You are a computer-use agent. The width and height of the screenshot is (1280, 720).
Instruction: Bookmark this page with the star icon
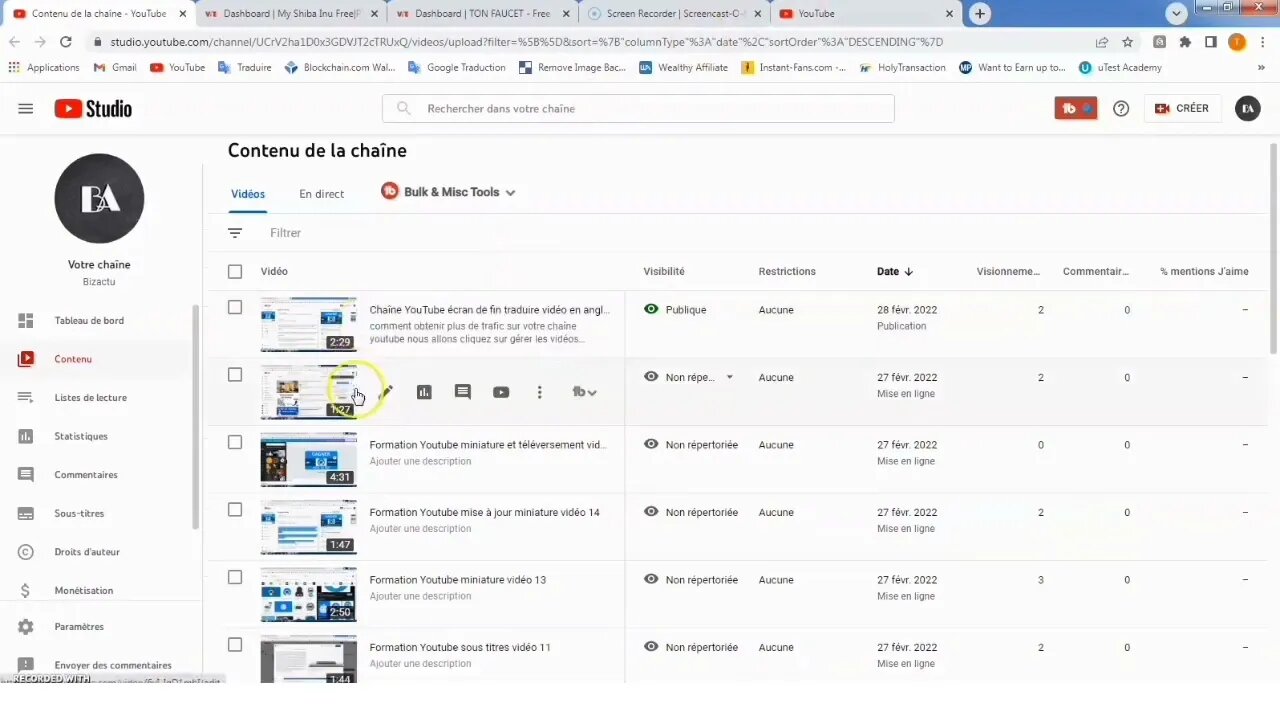point(1128,42)
